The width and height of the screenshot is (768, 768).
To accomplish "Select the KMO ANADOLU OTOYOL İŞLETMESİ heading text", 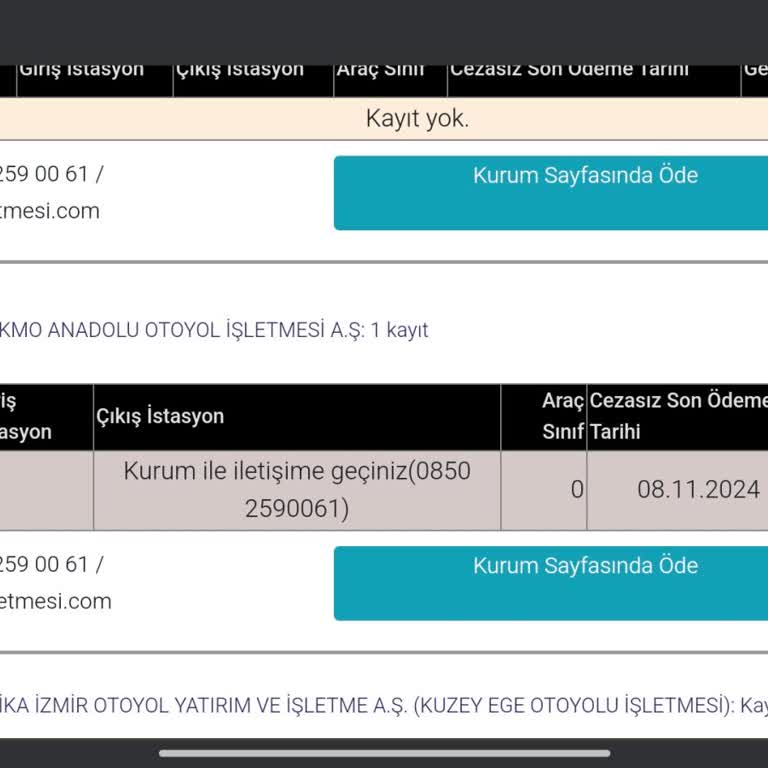I will pos(214,330).
